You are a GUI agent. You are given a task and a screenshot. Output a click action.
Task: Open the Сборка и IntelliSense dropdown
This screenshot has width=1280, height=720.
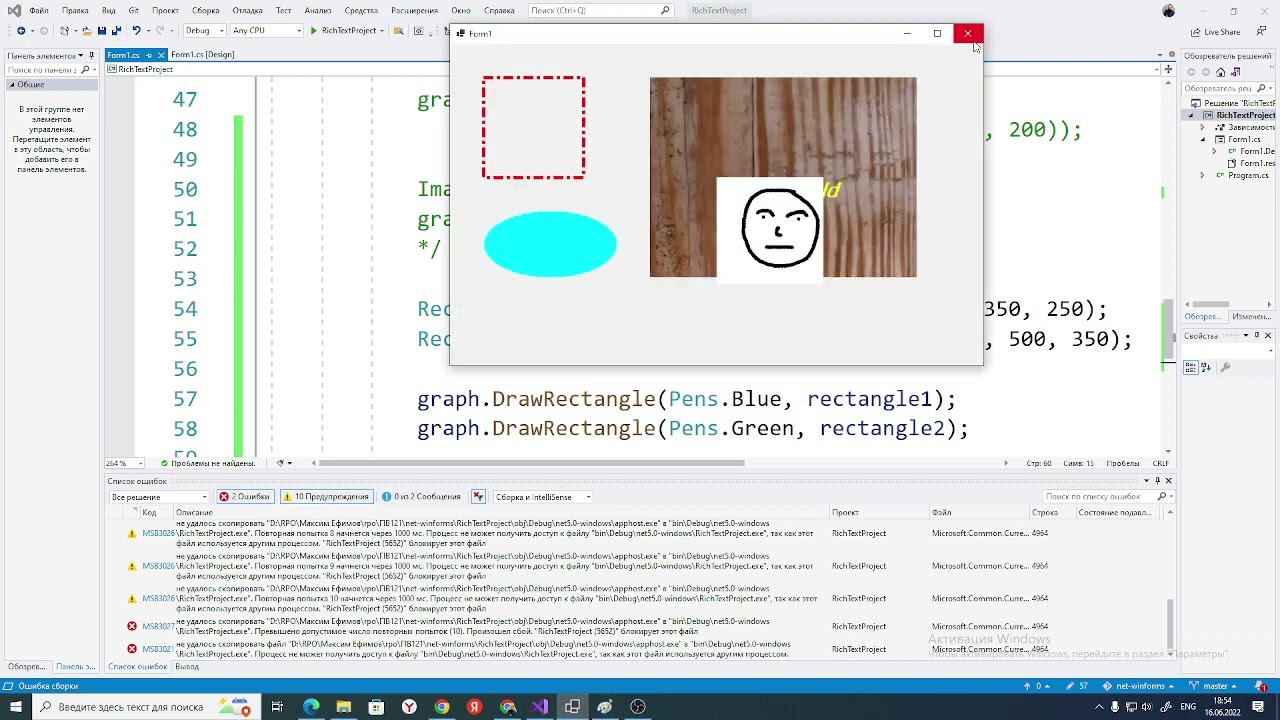543,497
